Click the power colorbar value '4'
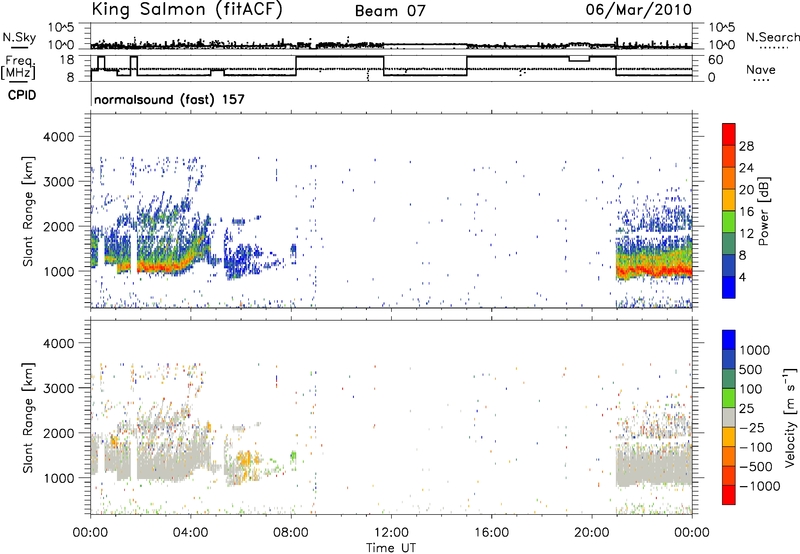 click(742, 277)
